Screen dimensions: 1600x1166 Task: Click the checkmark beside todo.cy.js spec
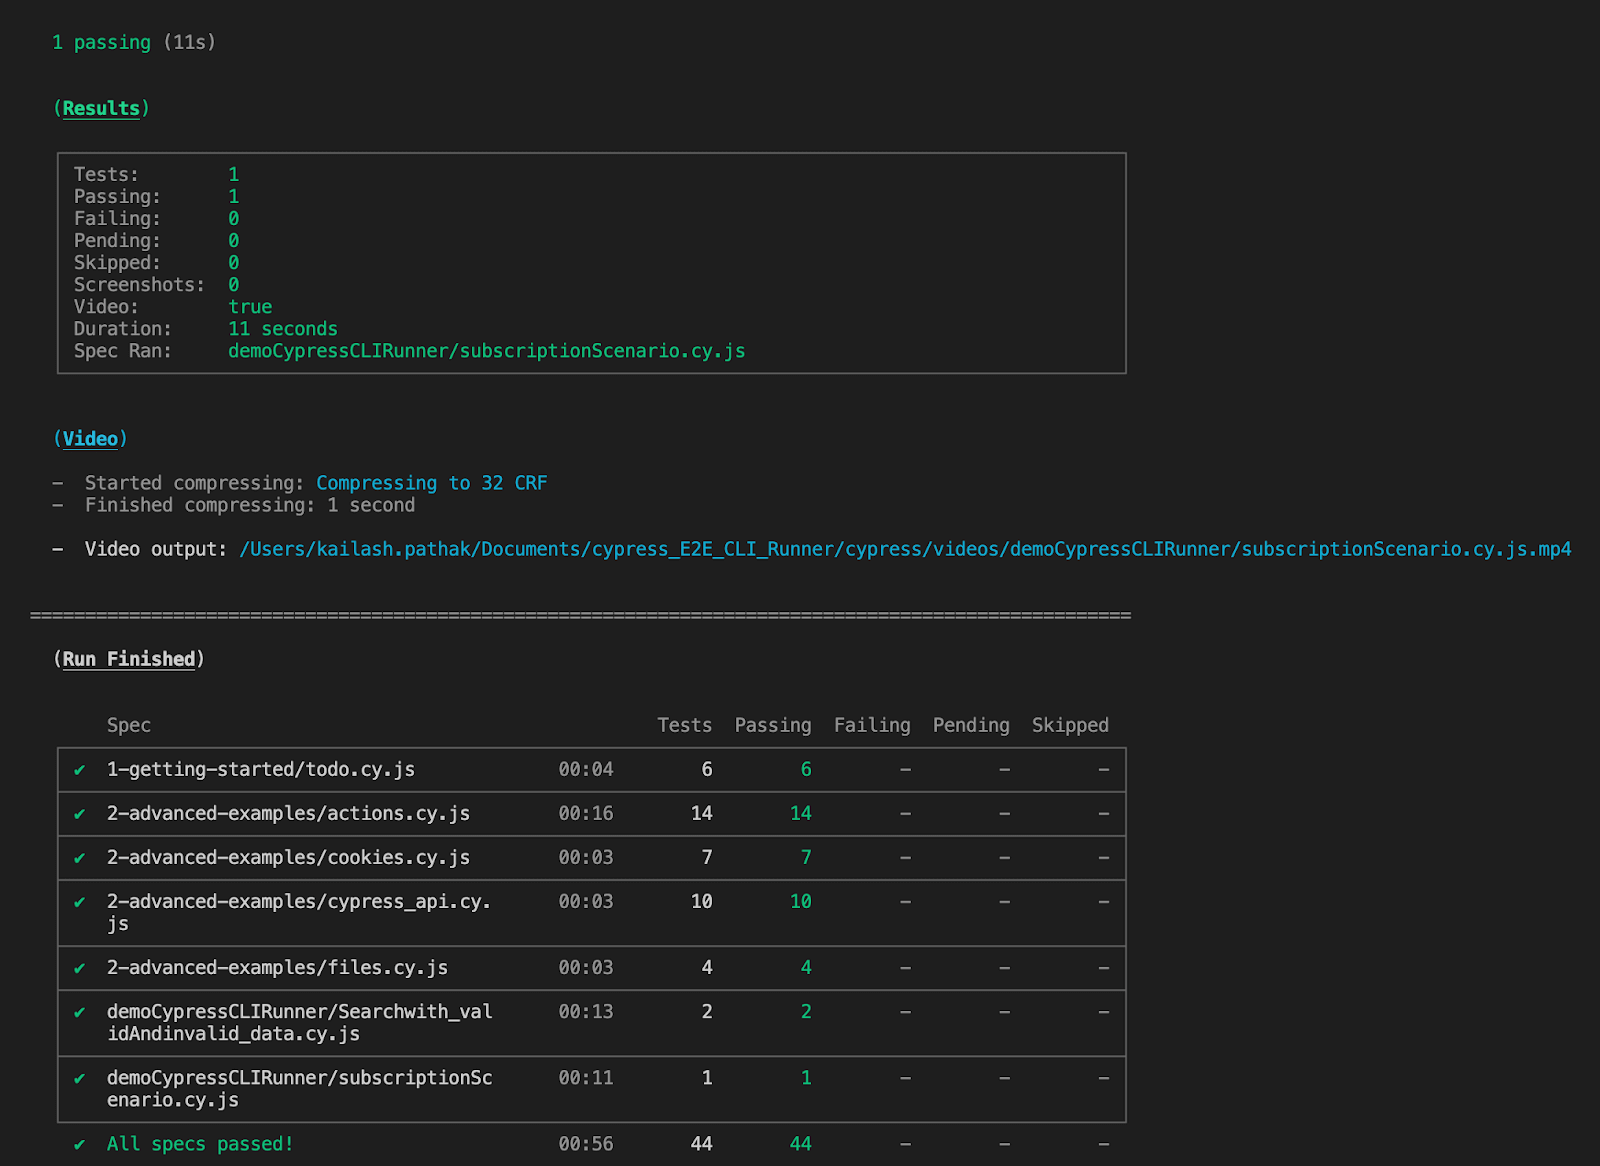tap(81, 769)
